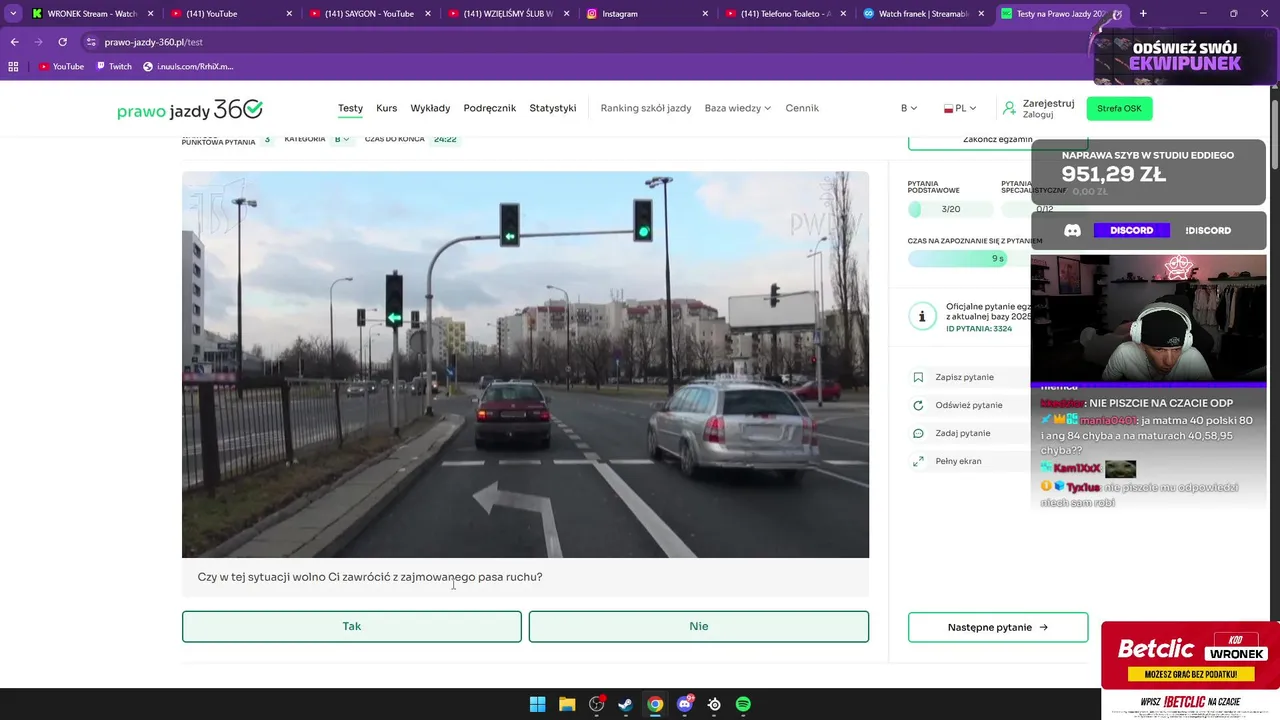The height and width of the screenshot is (720, 1280).
Task: Switch to the WRONEK Stream tab
Action: coord(90,14)
